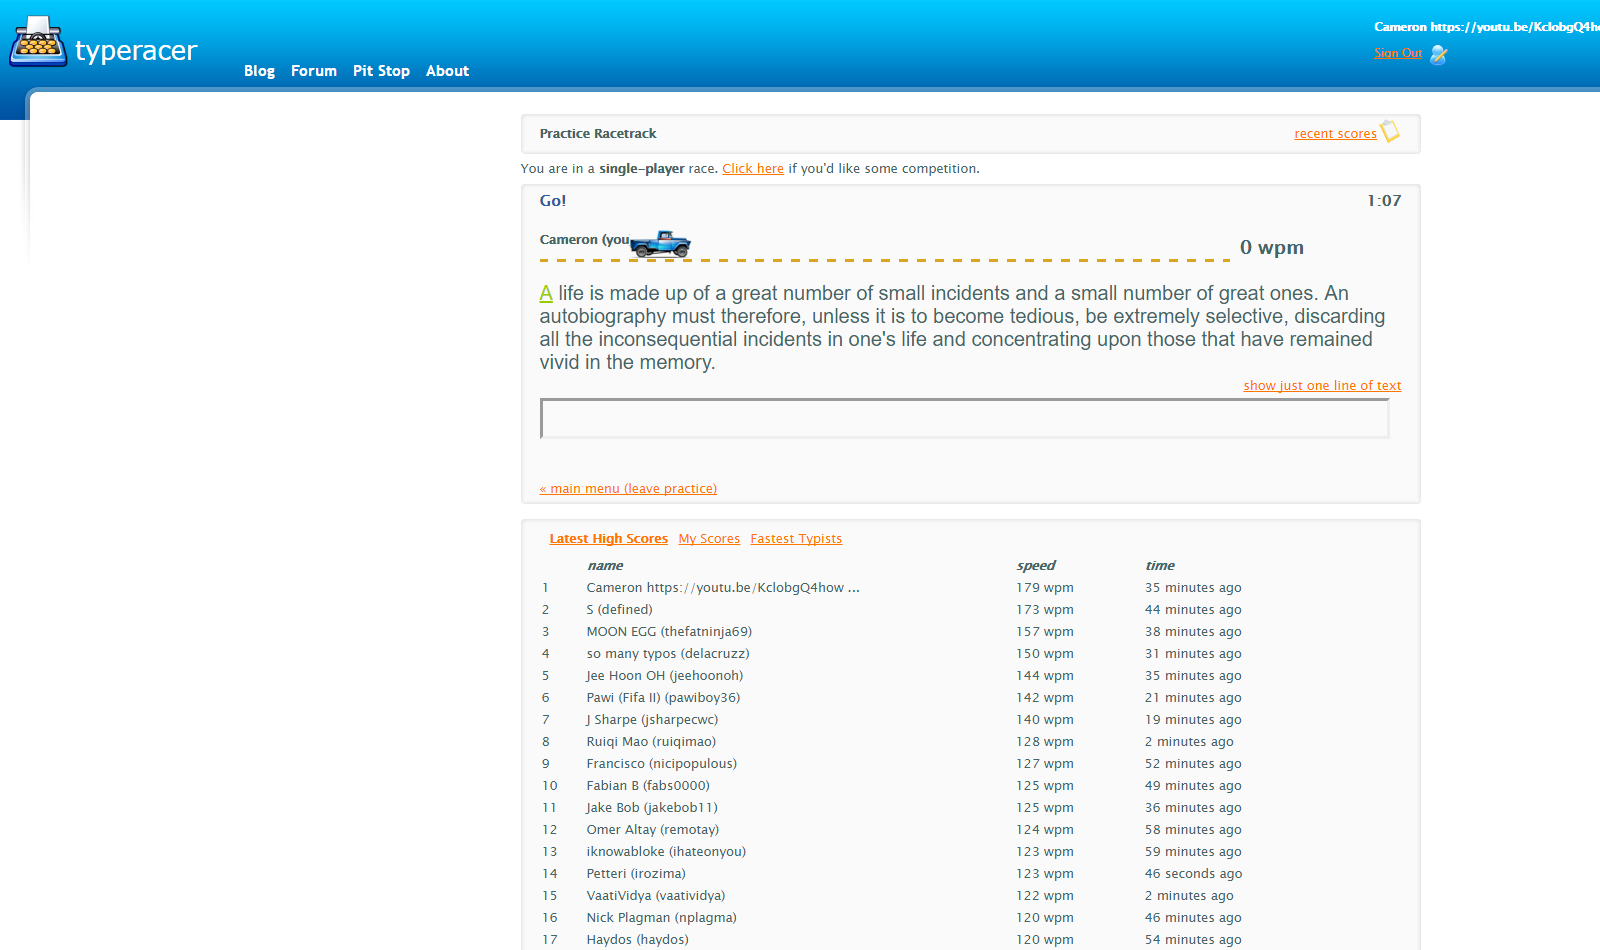The image size is (1600, 950).
Task: Open the recent scores link
Action: (1335, 134)
